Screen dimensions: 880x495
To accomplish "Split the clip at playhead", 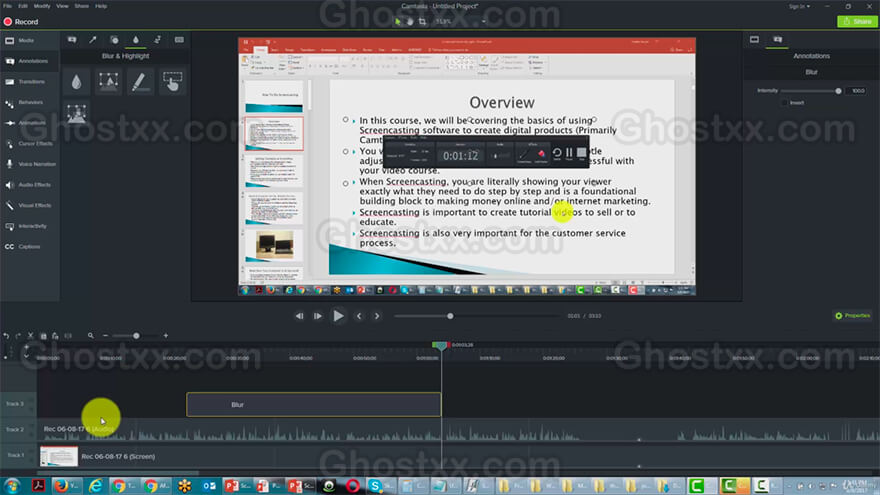I will (x=68, y=336).
